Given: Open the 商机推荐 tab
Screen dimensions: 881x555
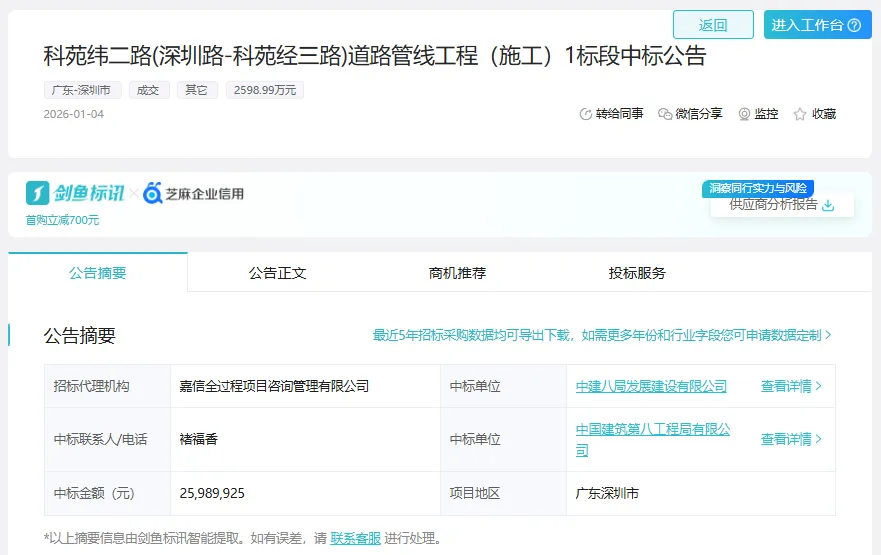Looking at the screenshot, I should point(457,272).
